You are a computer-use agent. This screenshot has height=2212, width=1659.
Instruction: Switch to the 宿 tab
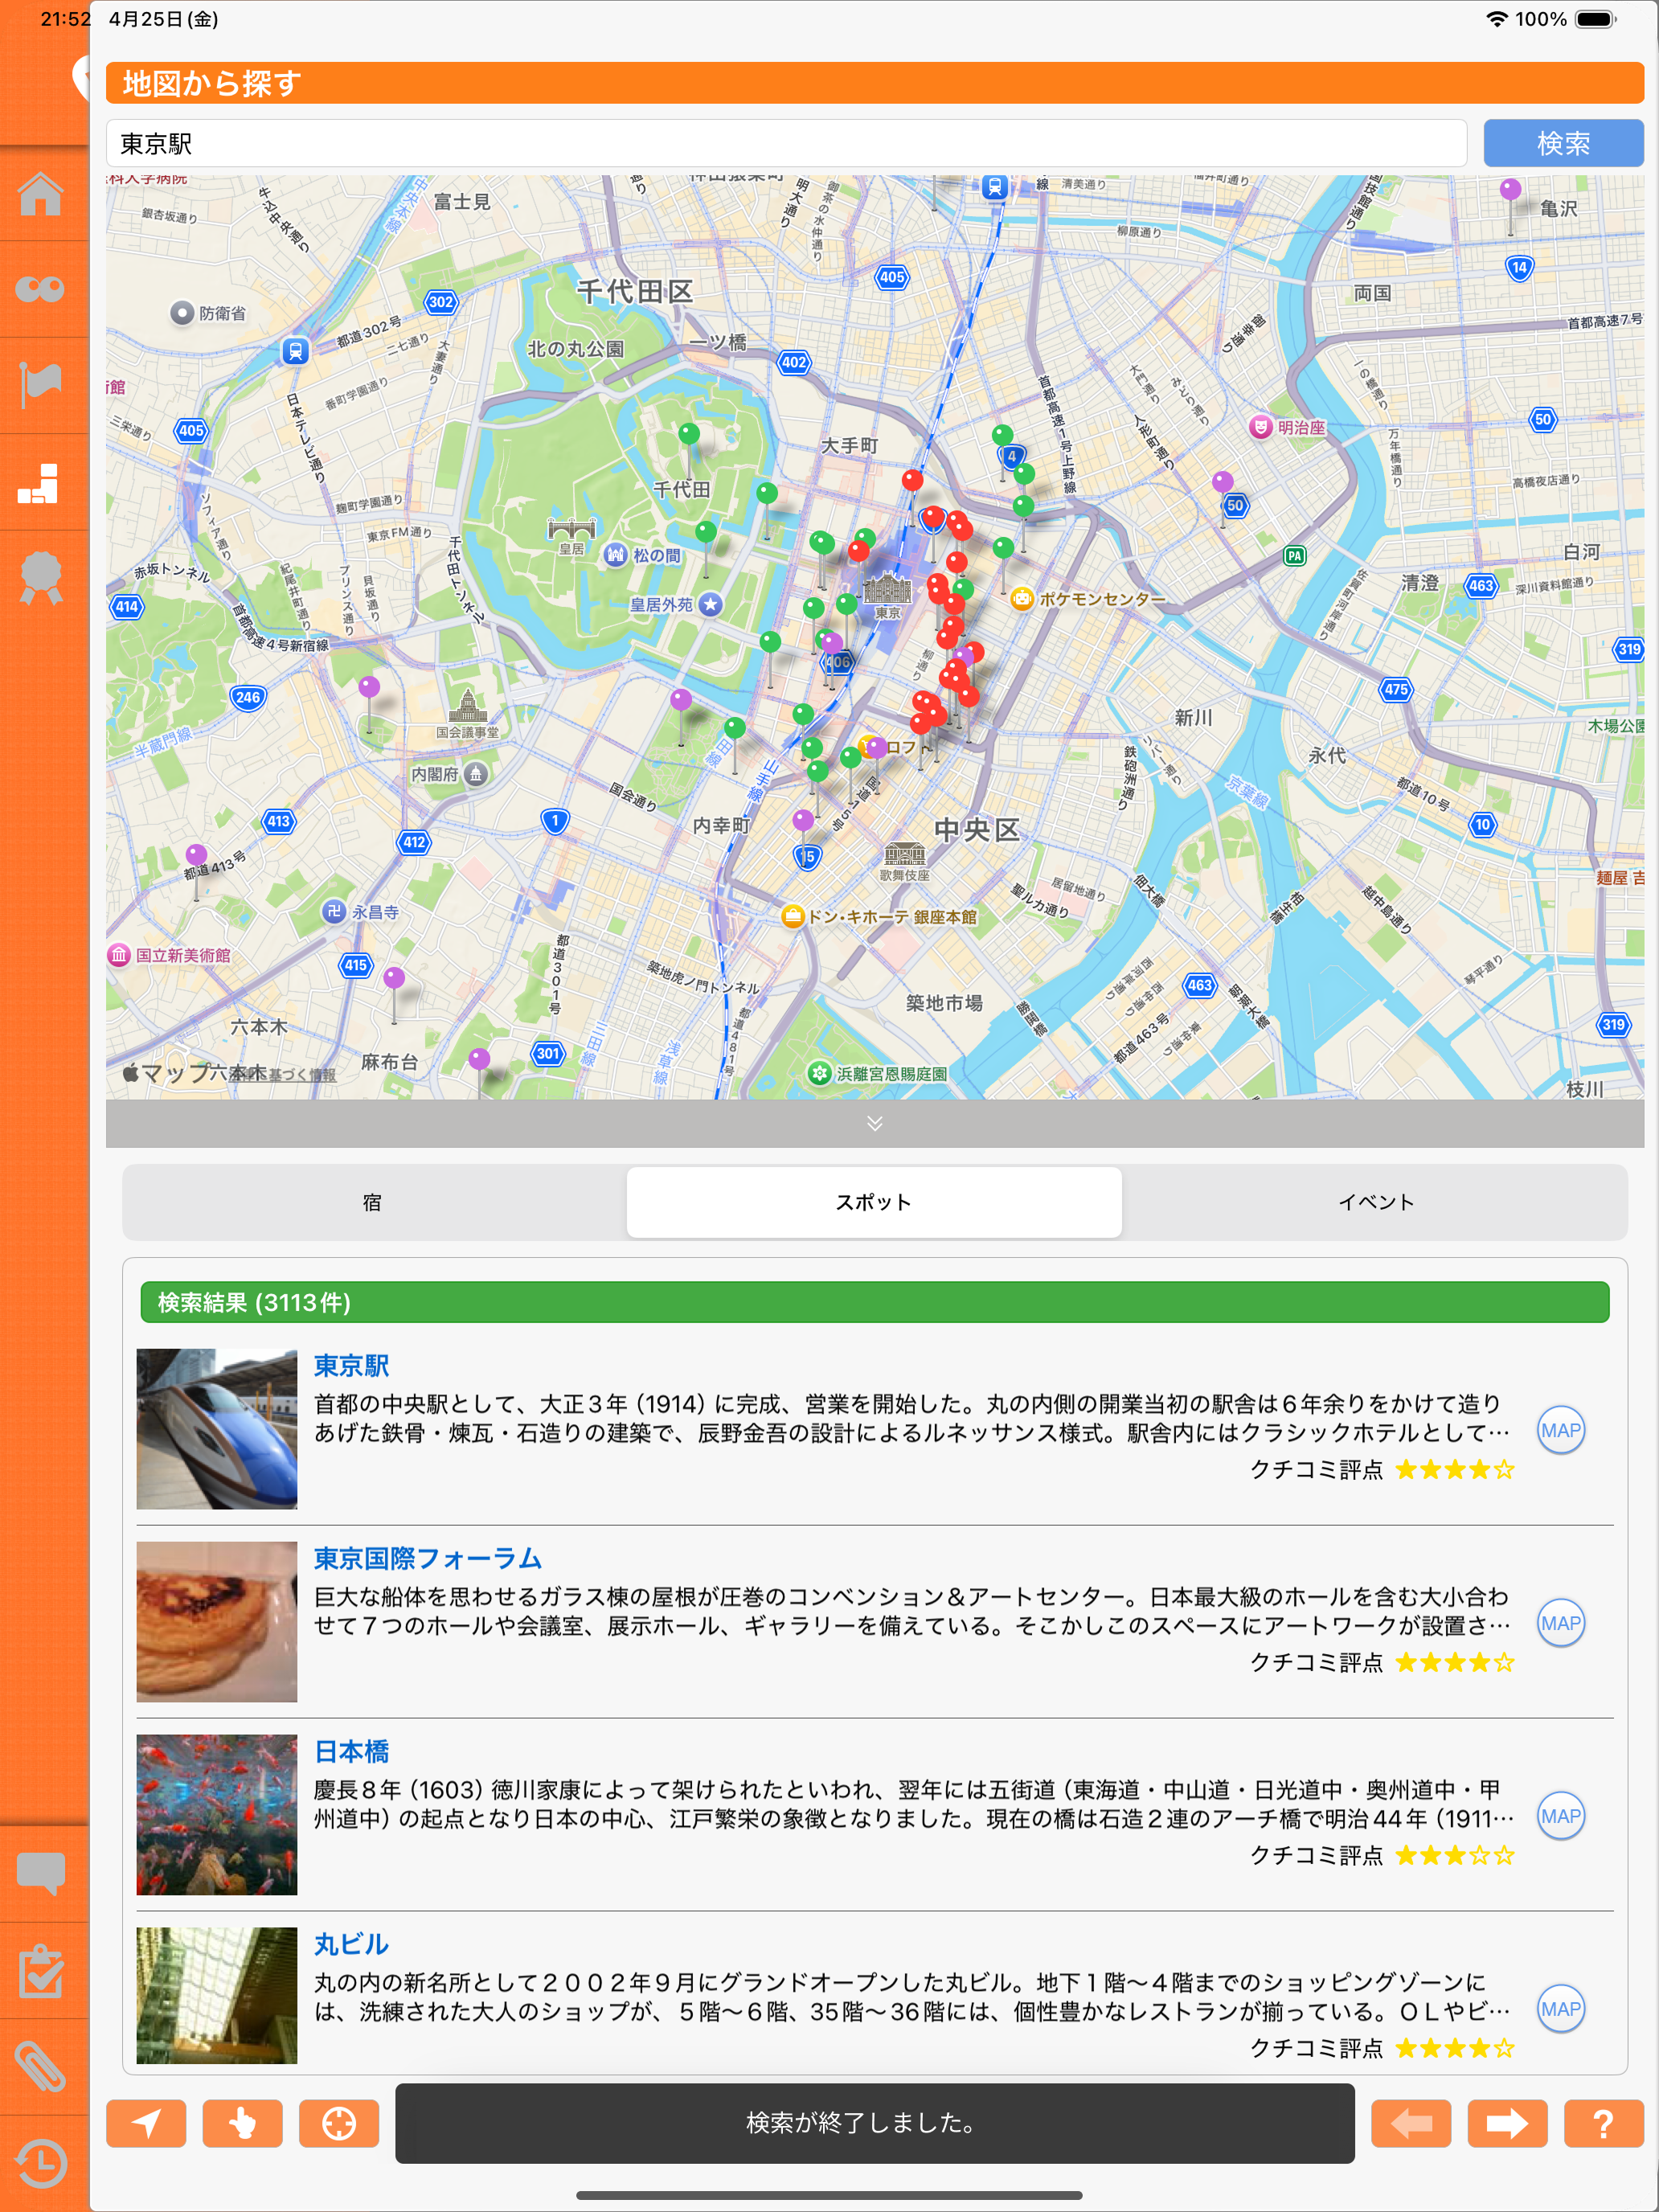tap(372, 1202)
